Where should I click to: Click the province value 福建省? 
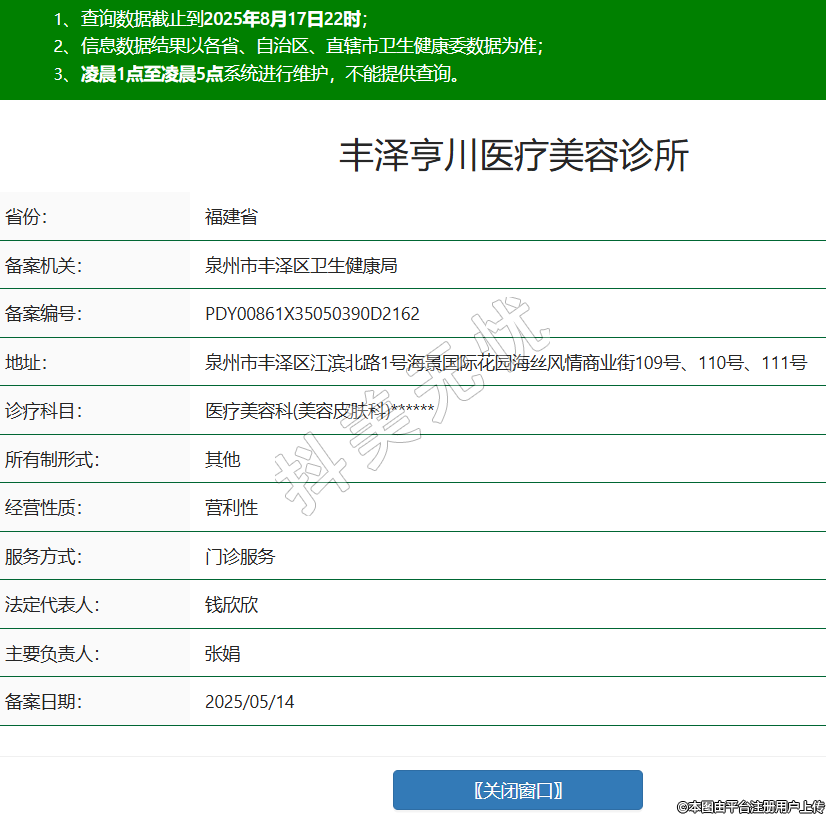[231, 217]
